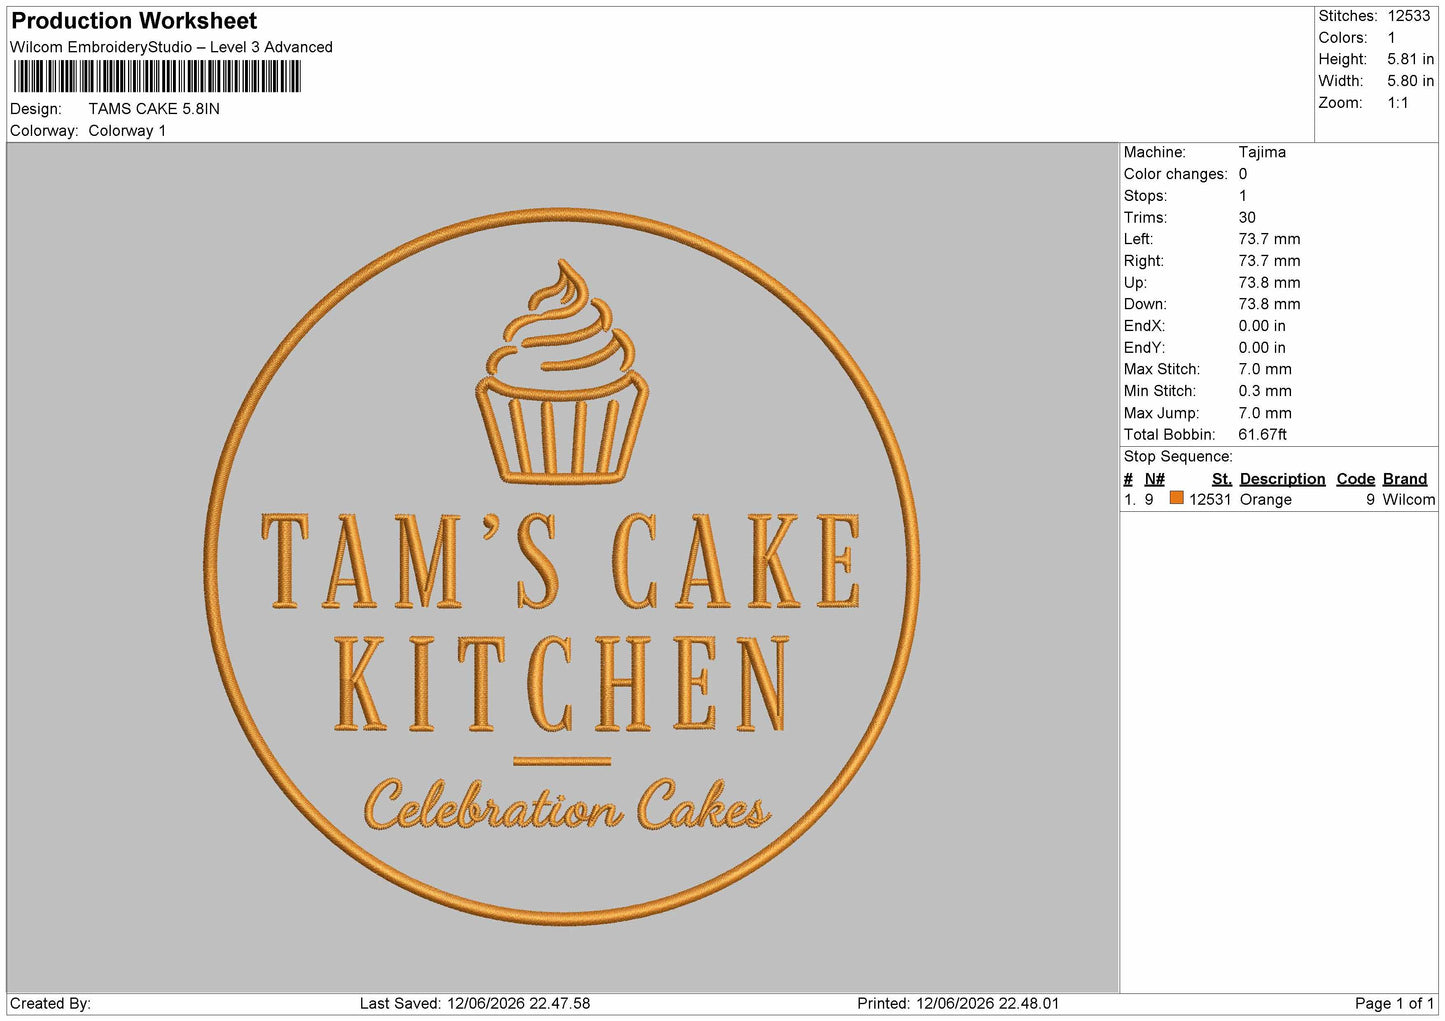Click the Max Stitch value '7.0 mm'
The image size is (1445, 1021).
(x=1265, y=369)
